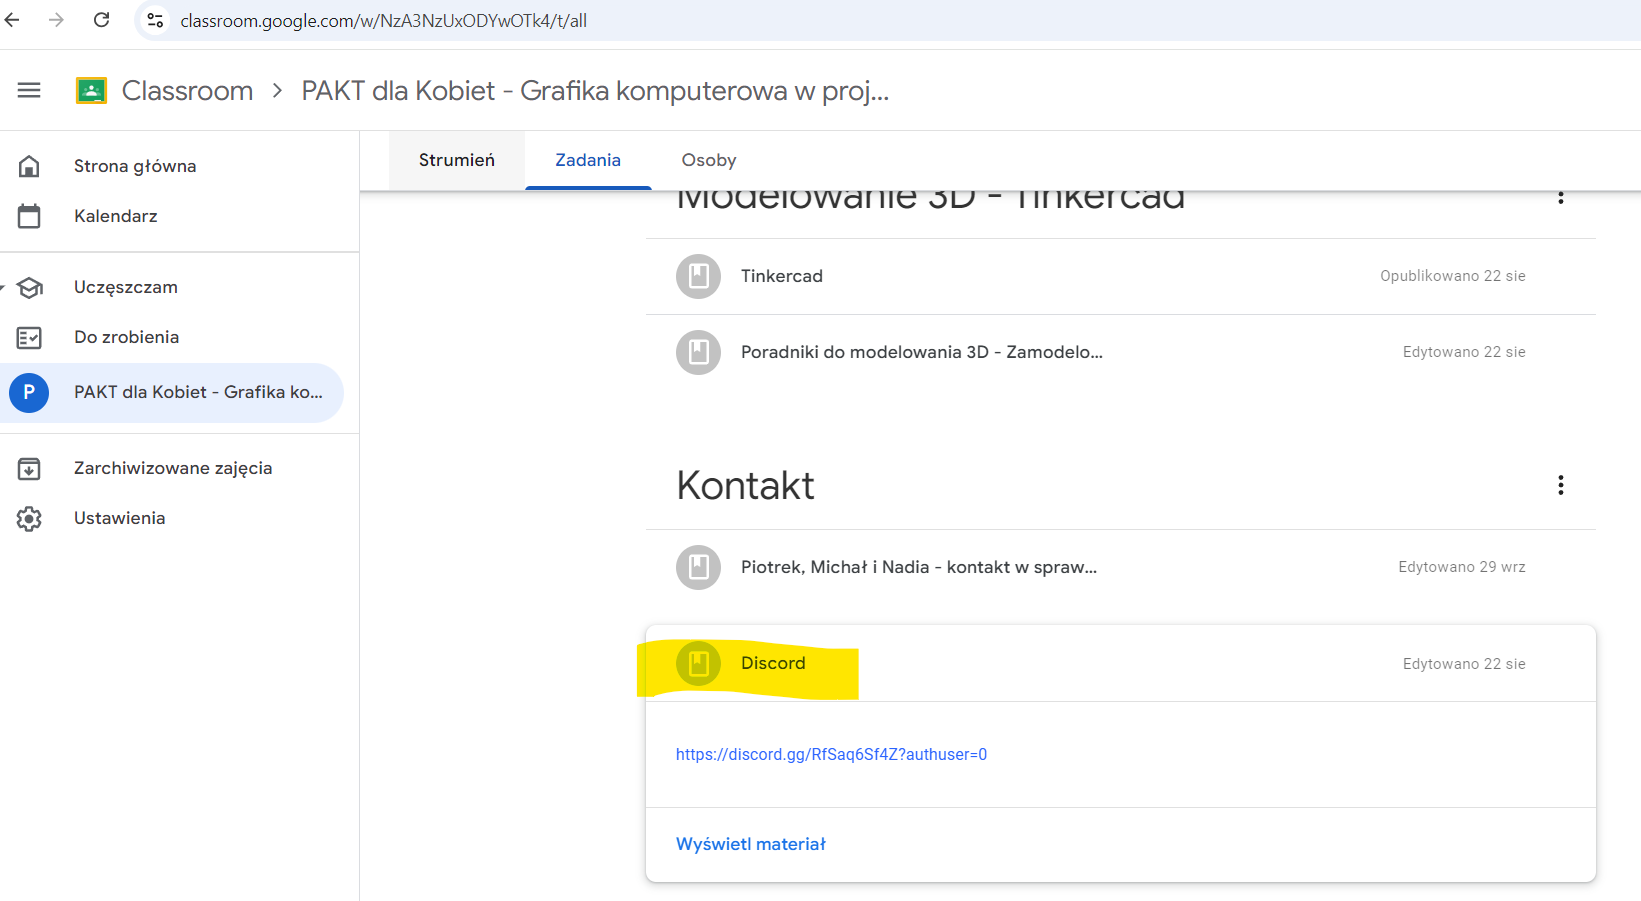Switch to the Zadania tab
Image resolution: width=1641 pixels, height=901 pixels.
click(588, 160)
